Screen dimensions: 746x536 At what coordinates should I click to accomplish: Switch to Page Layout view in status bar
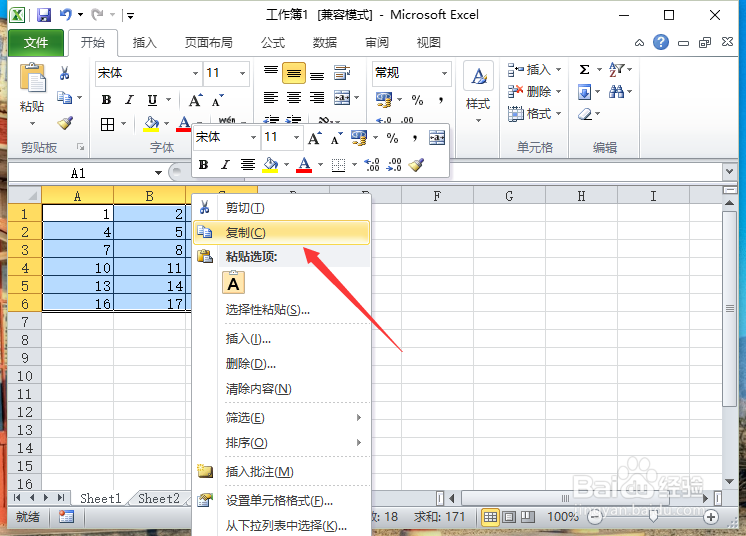(509, 517)
